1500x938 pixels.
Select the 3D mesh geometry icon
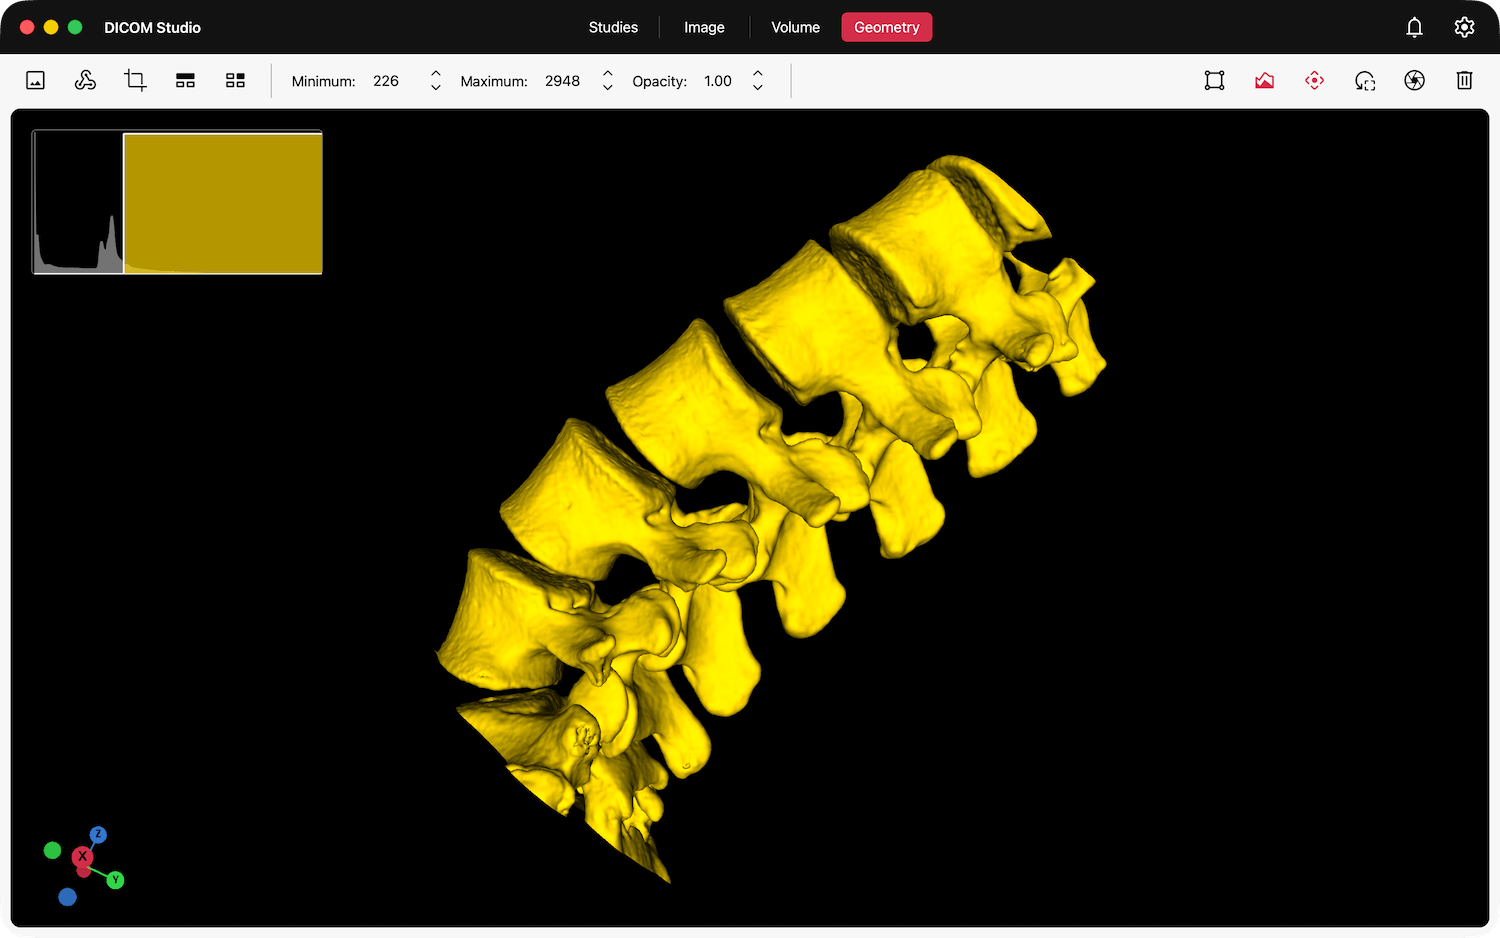point(85,81)
